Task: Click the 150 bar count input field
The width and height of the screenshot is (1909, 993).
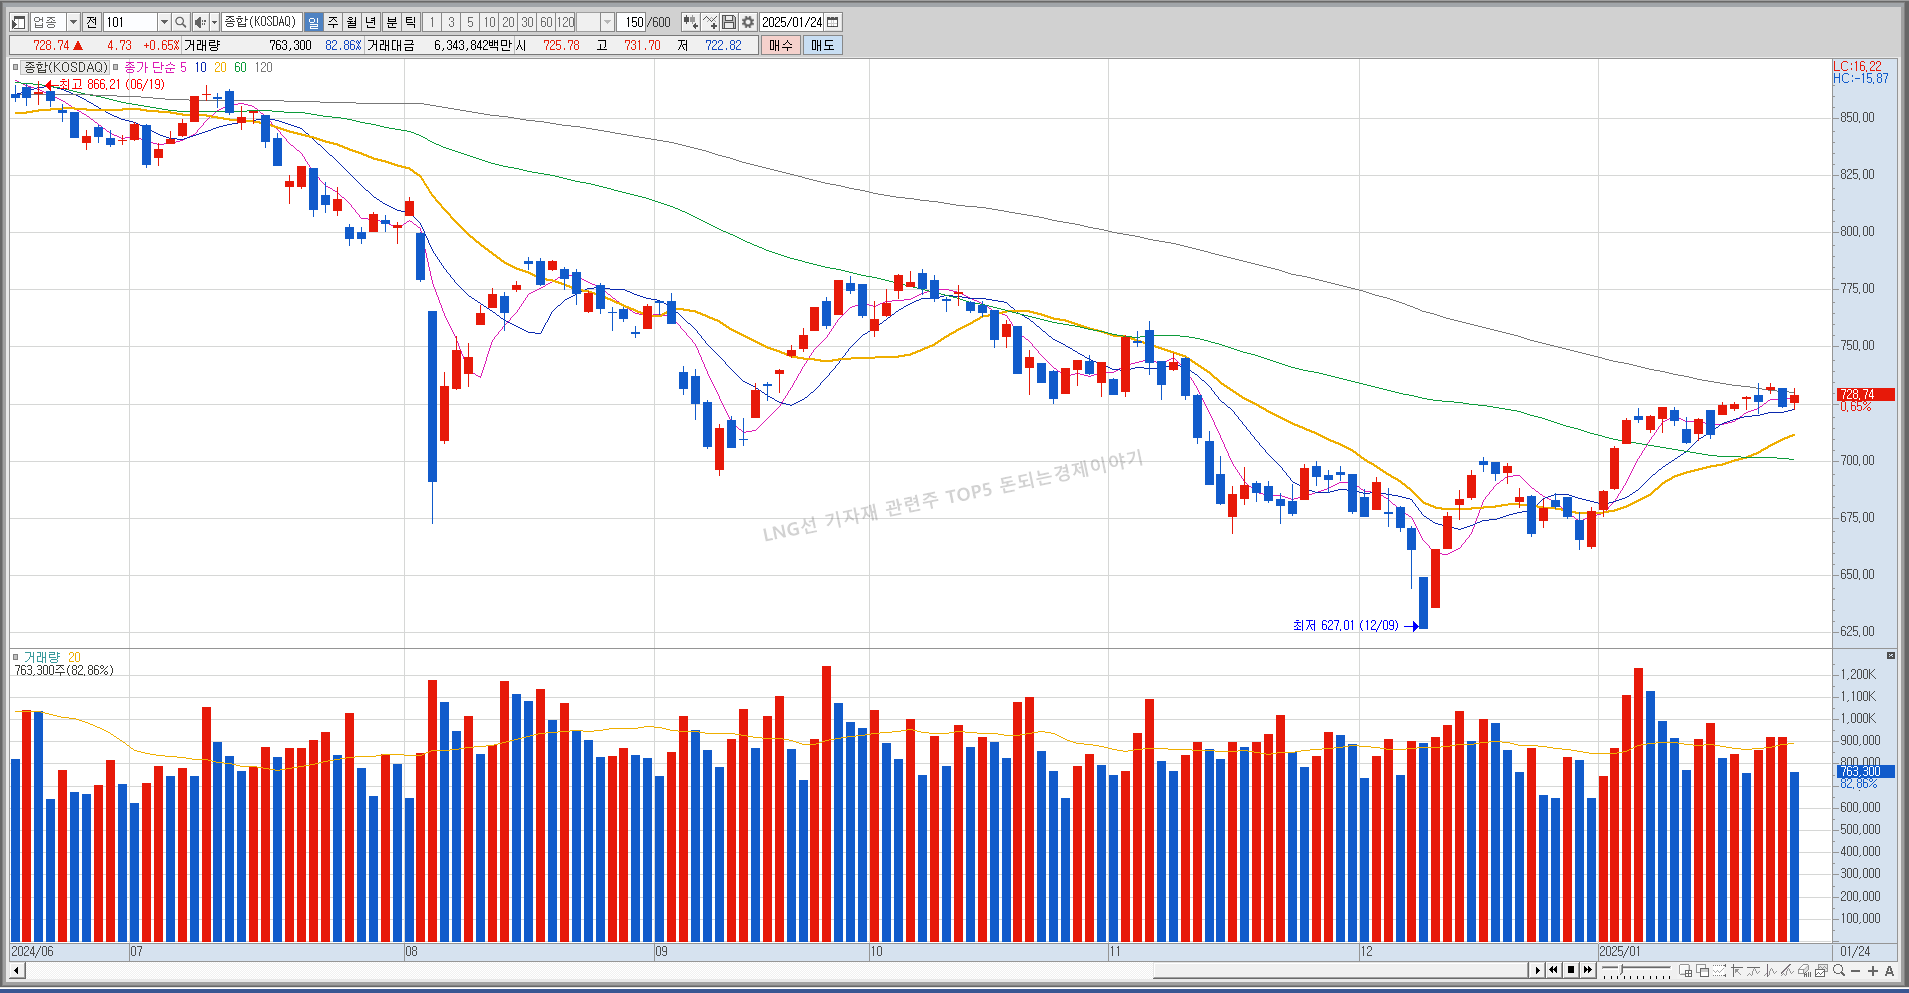Action: [x=634, y=22]
